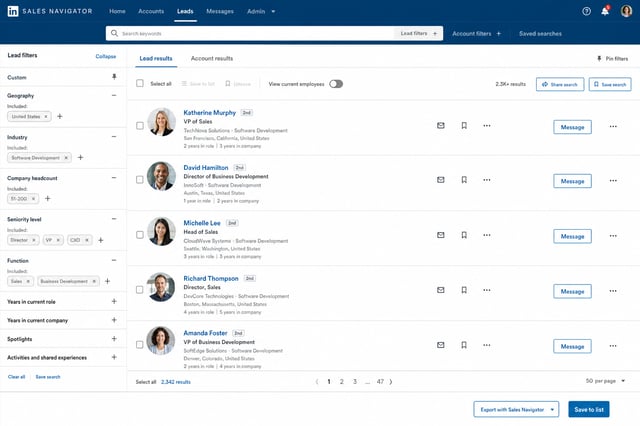Inner more-options dots in Richard Thompson row
The height and width of the screenshot is (426, 640).
tap(487, 290)
